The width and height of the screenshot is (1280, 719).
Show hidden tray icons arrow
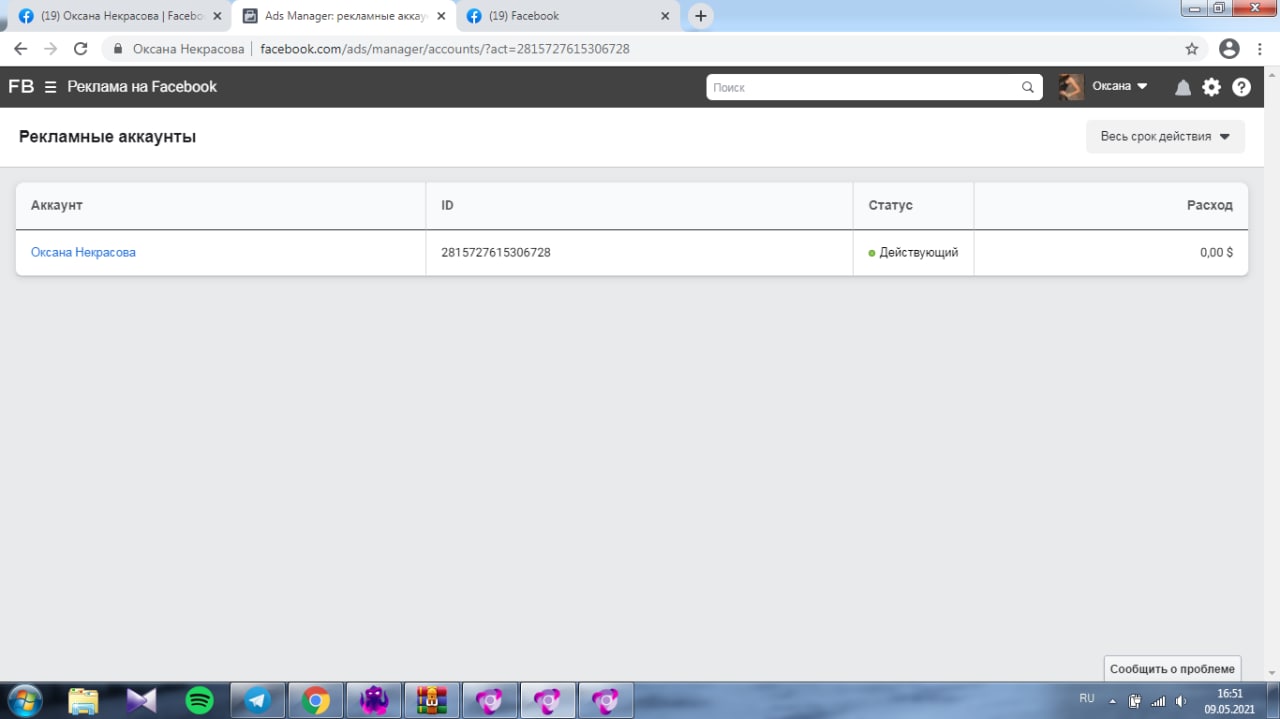coord(1112,701)
